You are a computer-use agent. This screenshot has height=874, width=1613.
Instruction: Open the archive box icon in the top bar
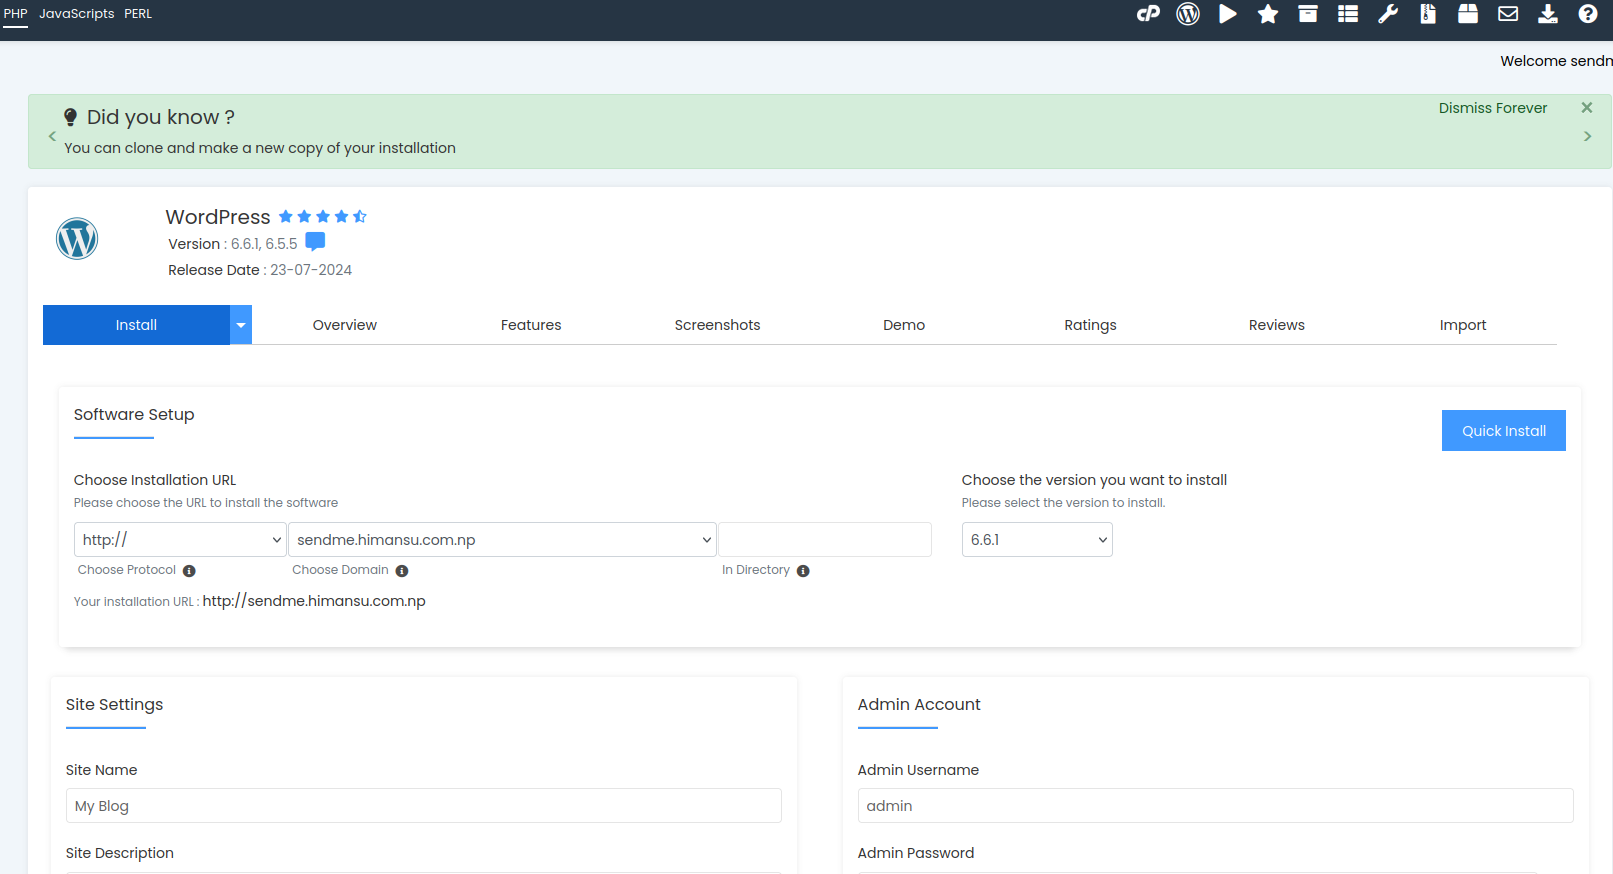point(1308,14)
